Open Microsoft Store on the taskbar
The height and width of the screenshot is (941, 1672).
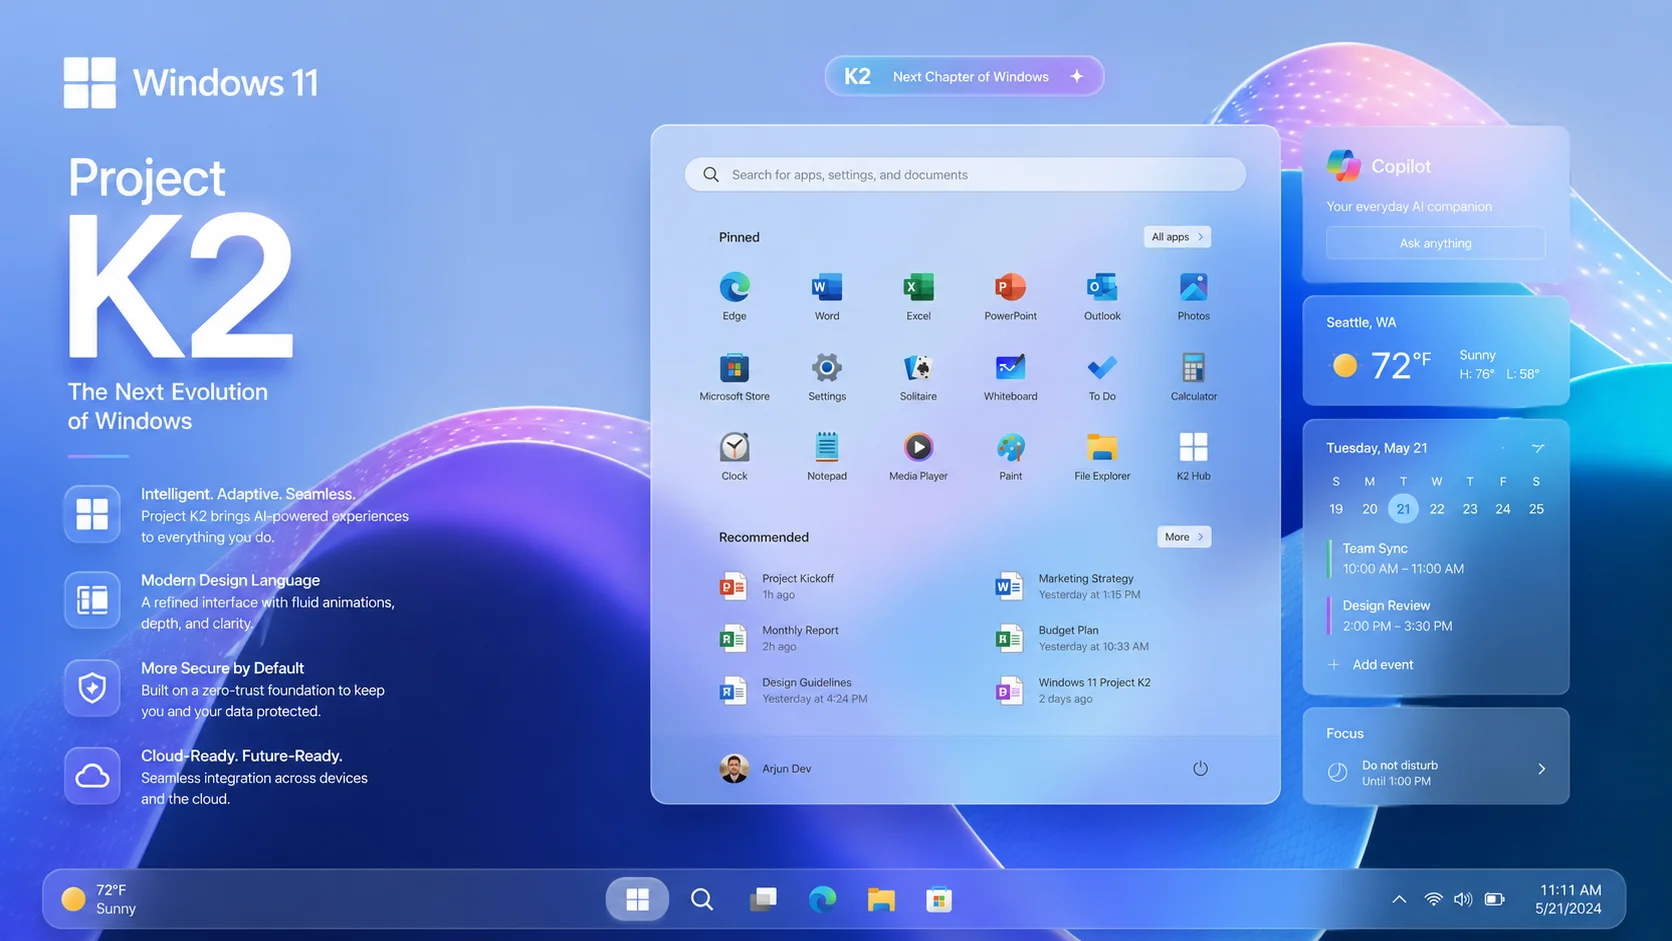(x=938, y=899)
